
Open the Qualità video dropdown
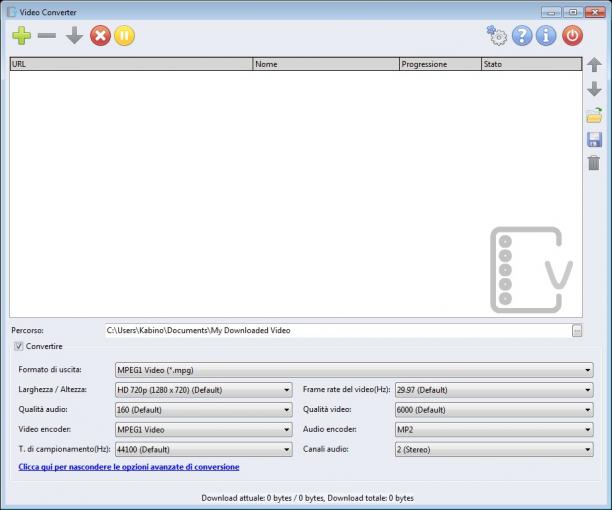coord(494,410)
